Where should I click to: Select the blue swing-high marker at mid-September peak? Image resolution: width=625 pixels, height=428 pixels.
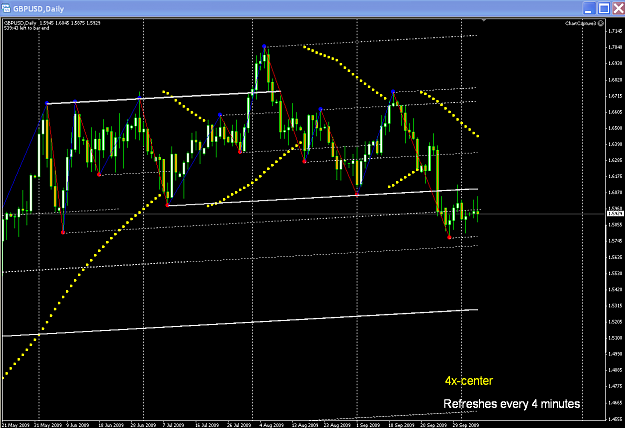coord(393,92)
